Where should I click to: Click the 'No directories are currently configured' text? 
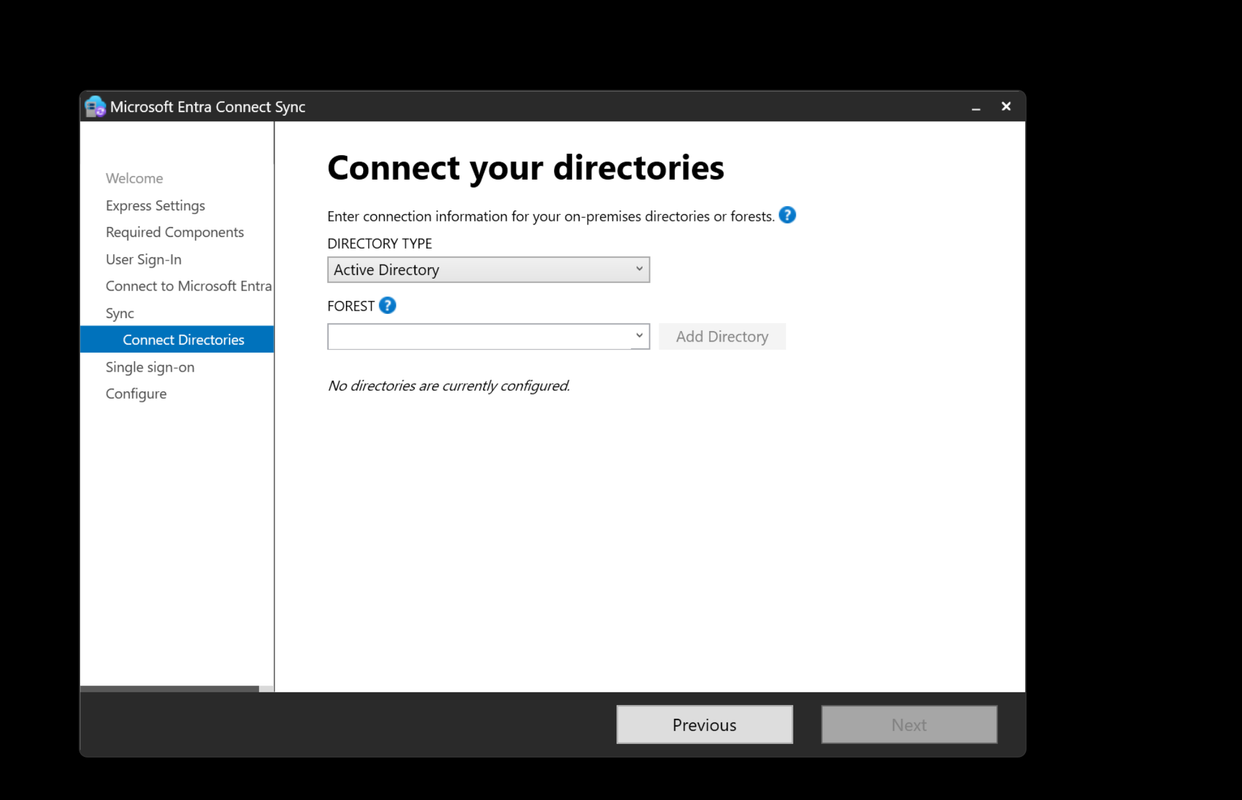pos(449,386)
